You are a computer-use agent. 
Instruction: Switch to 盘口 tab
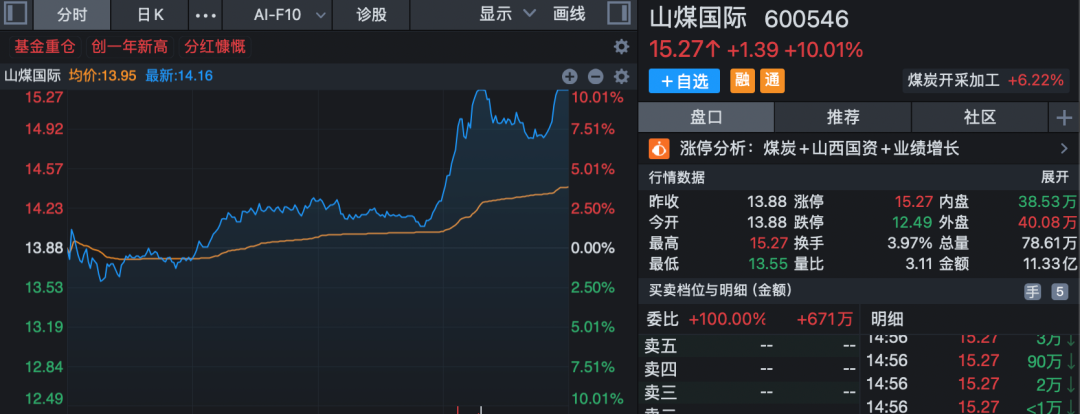(x=707, y=117)
